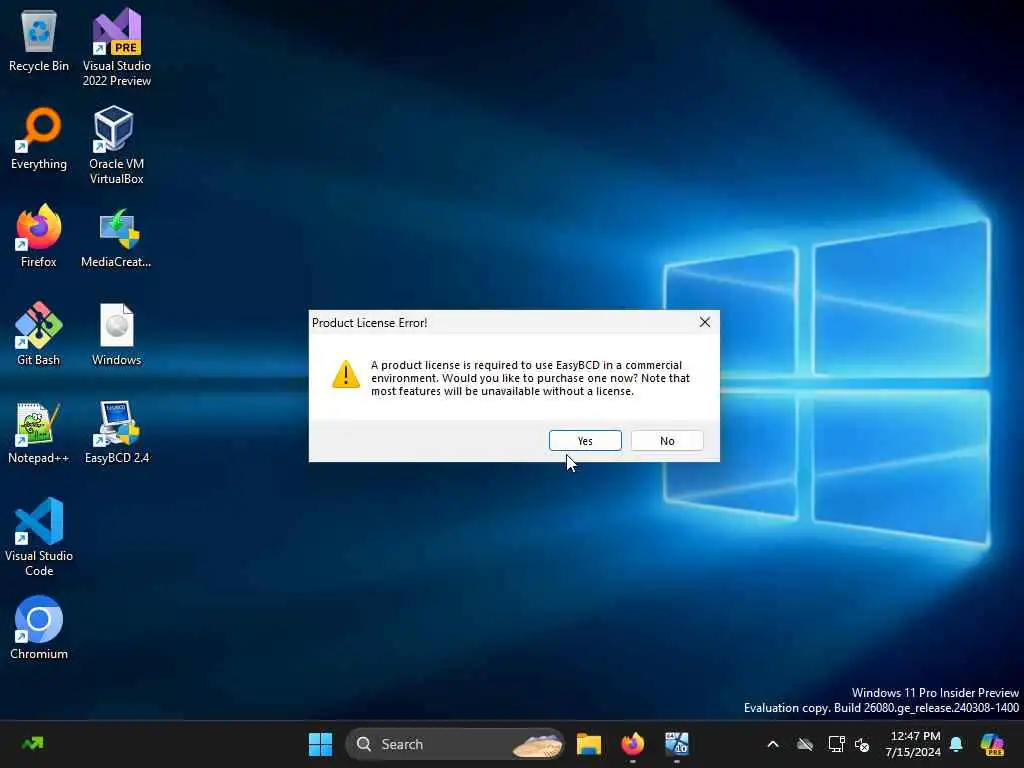Select the Chromium desktop shortcut

click(39, 628)
